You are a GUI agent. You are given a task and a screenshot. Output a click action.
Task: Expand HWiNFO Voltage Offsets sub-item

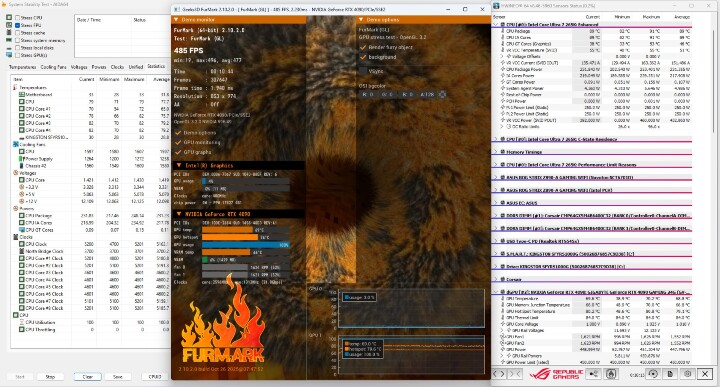coord(502,56)
